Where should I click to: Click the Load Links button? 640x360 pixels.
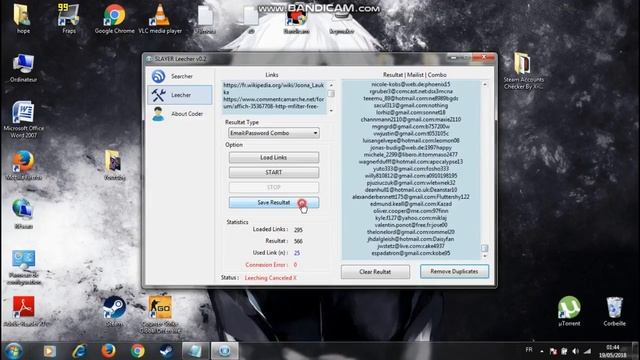coord(273,158)
